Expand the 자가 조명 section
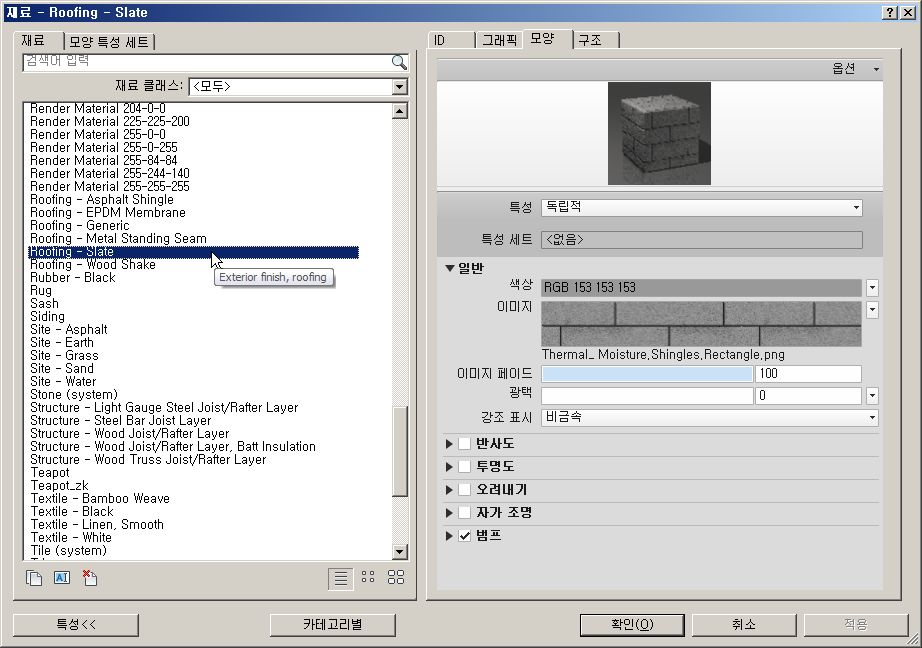The height and width of the screenshot is (648, 922). point(449,512)
